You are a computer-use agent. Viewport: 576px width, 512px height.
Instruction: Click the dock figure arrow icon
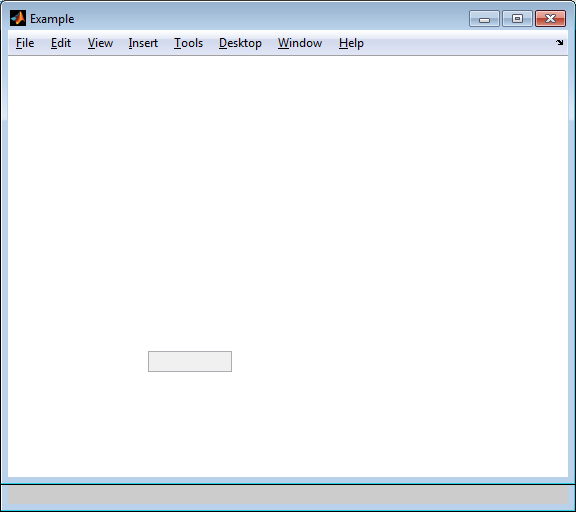tap(559, 43)
